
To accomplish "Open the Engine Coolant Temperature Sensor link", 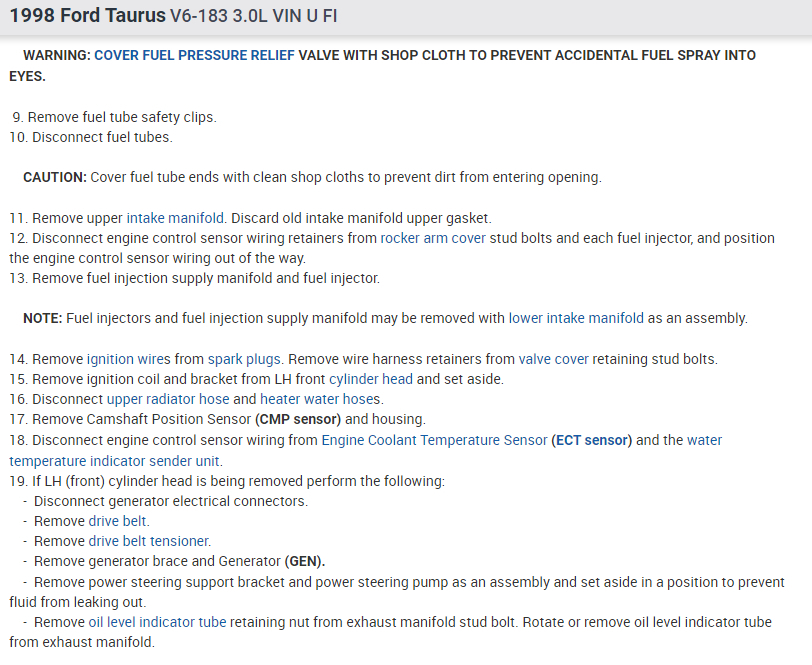I will coord(434,440).
